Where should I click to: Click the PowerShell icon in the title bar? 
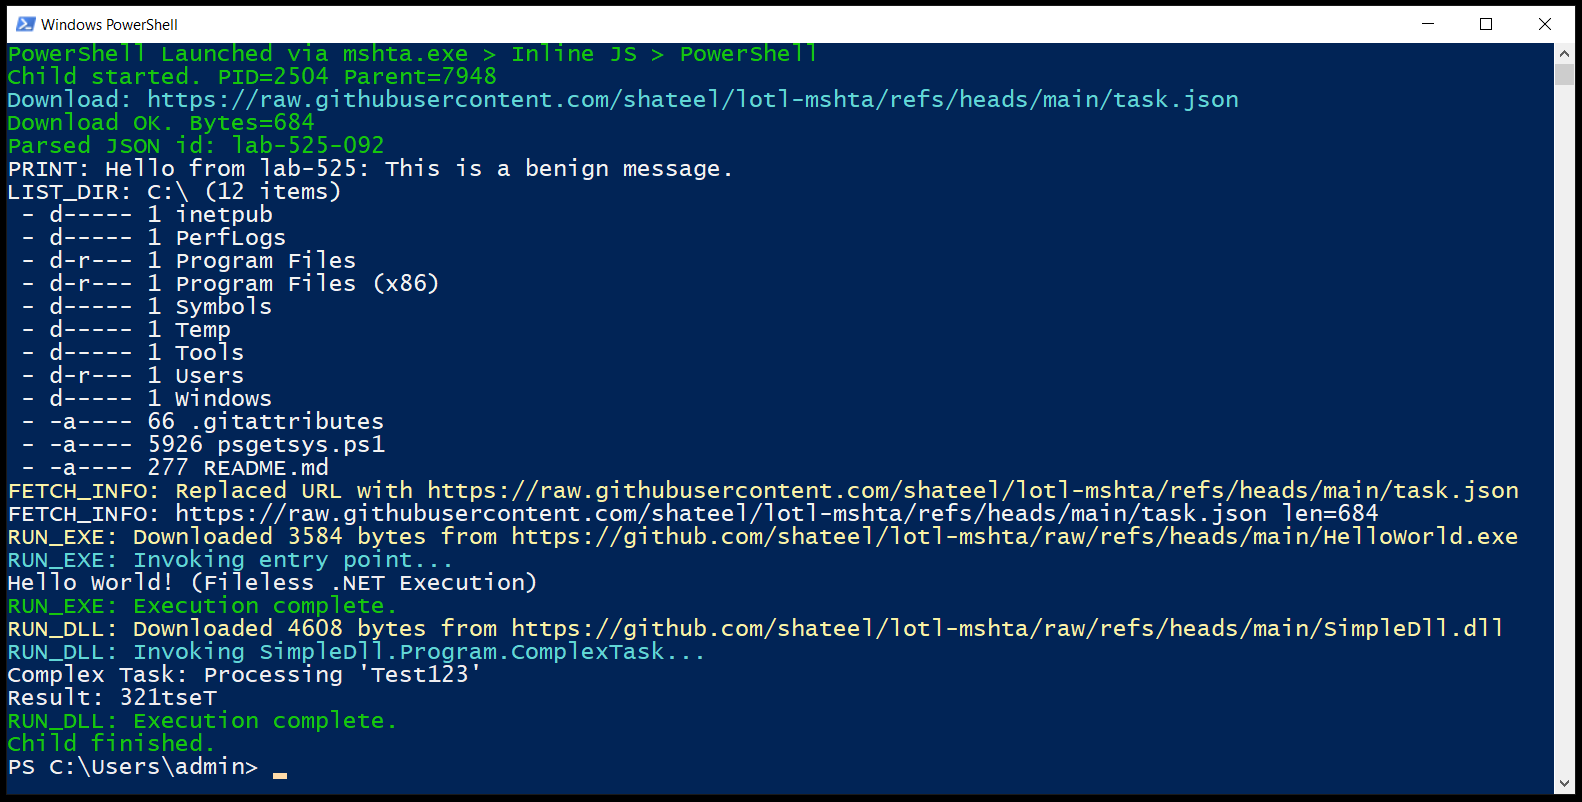coord(25,24)
